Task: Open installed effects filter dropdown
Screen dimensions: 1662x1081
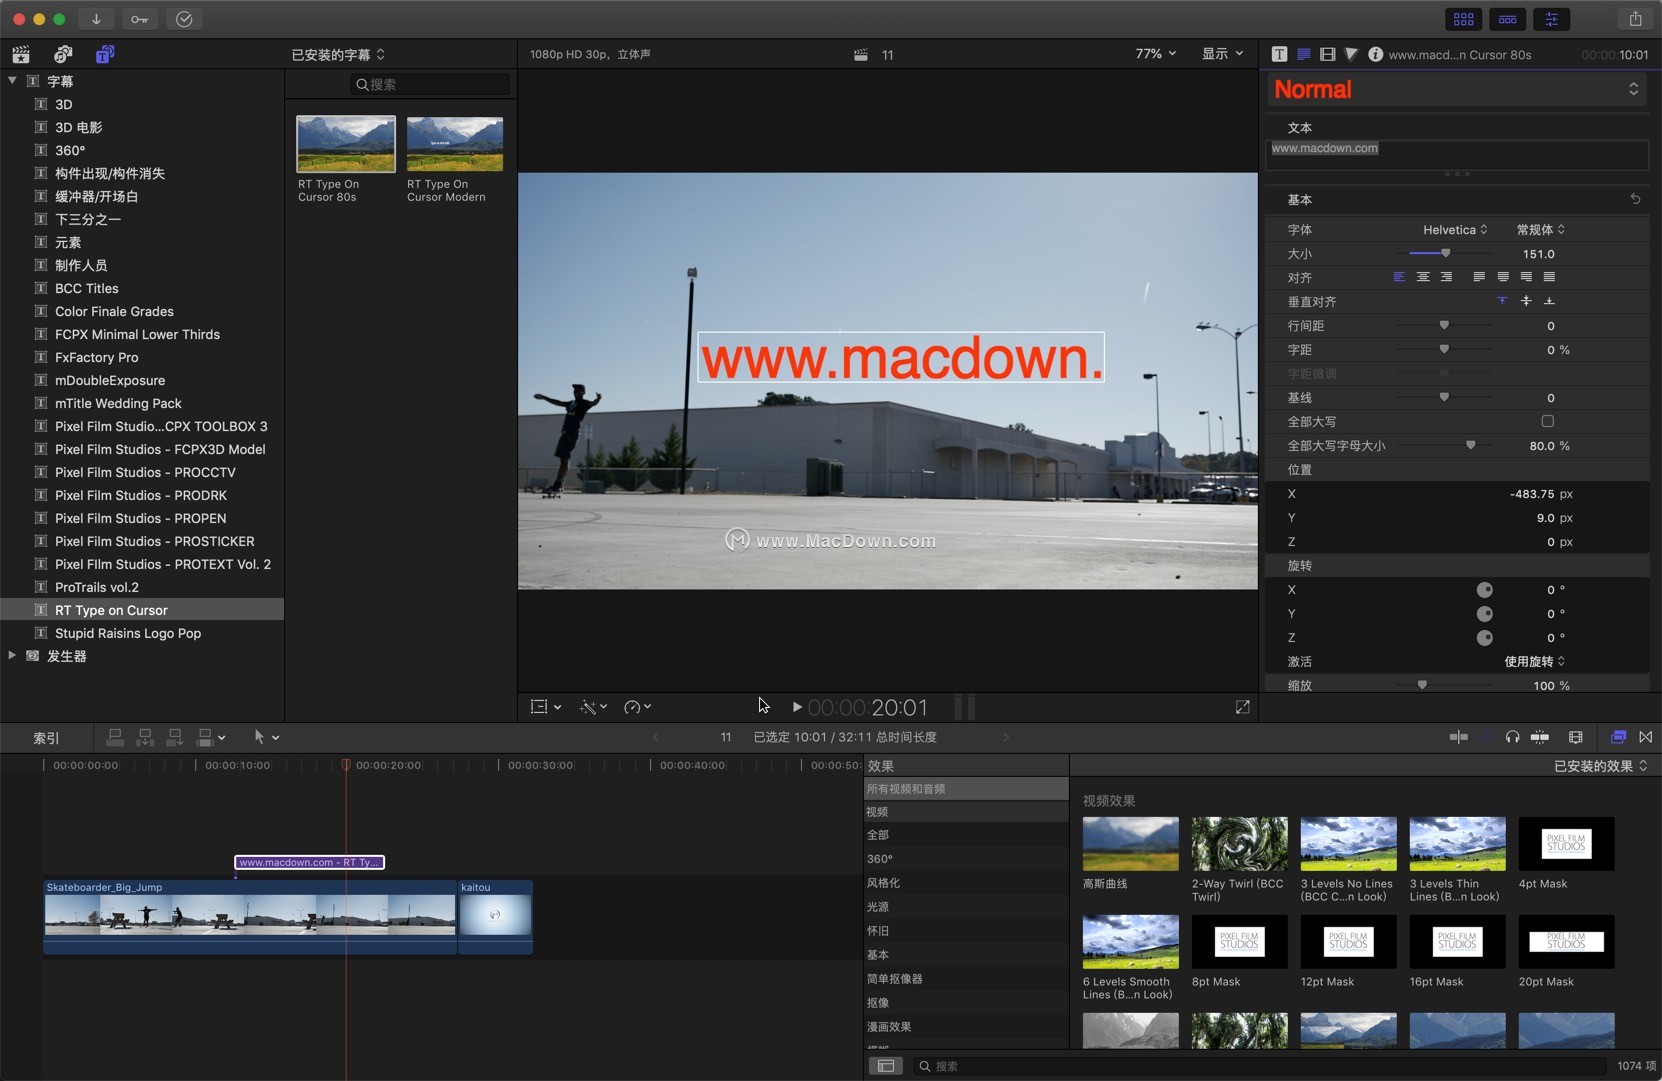Action: coord(1600,766)
